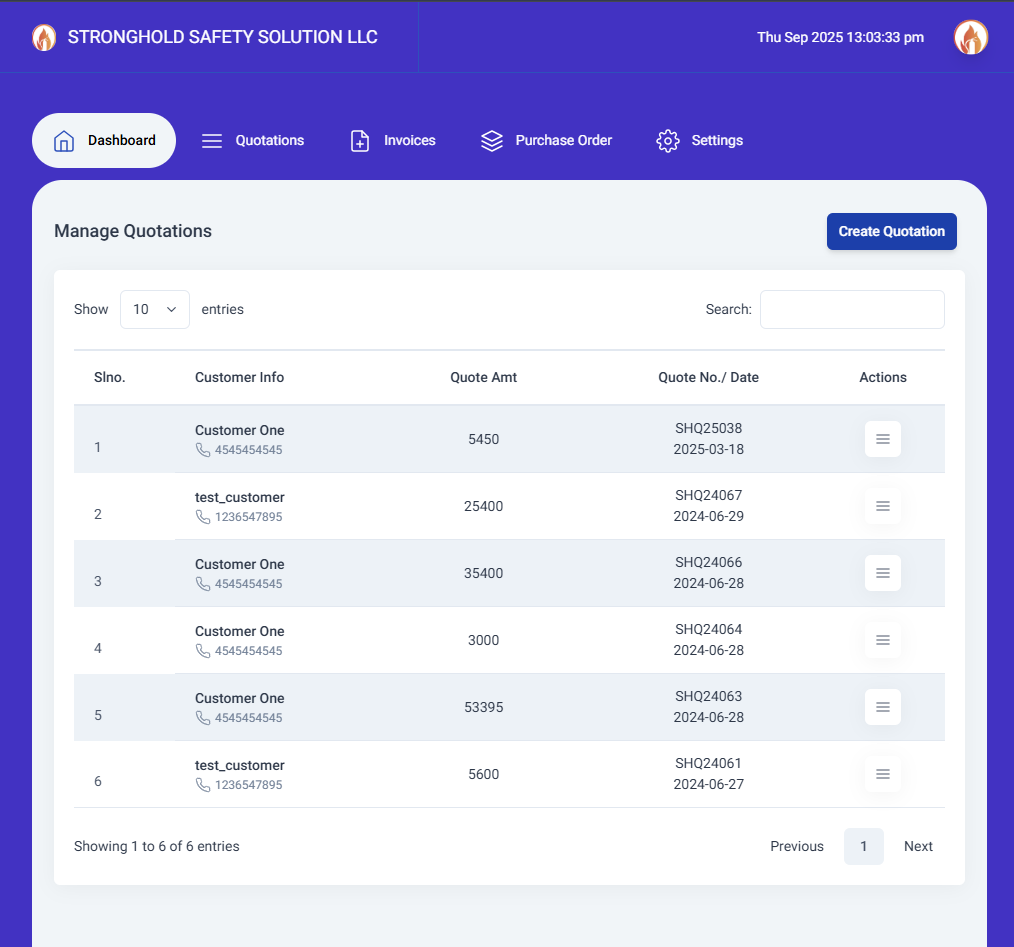Image resolution: width=1014 pixels, height=947 pixels.
Task: Switch to the Quotations tab
Action: 253,141
